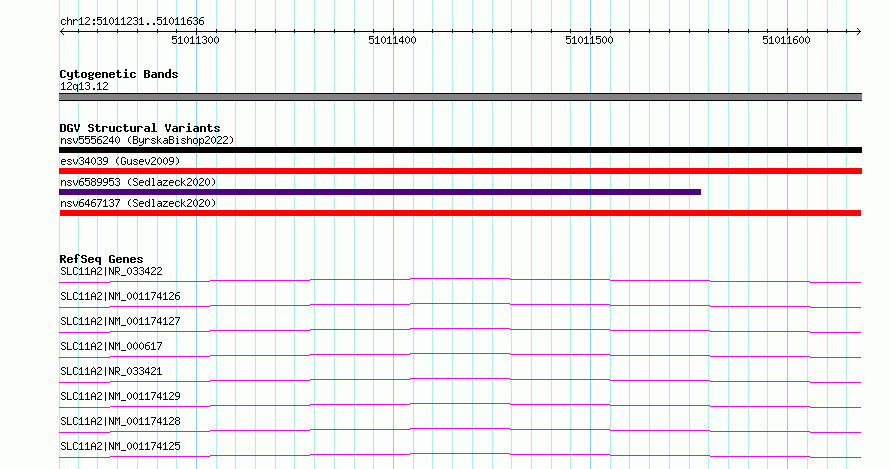Open variant nsv6467137 (Sedlazeck2020) label
Viewport: 890px width, 469px height.
pyautogui.click(x=138, y=203)
